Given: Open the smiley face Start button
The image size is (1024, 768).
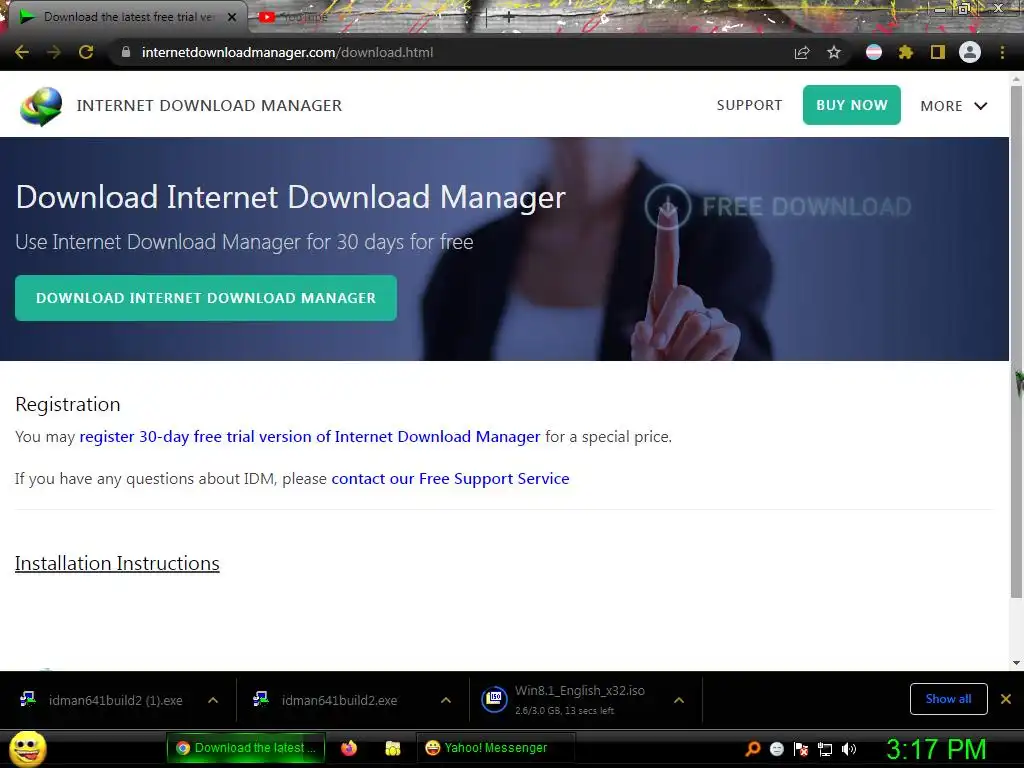Looking at the screenshot, I should click(x=27, y=748).
